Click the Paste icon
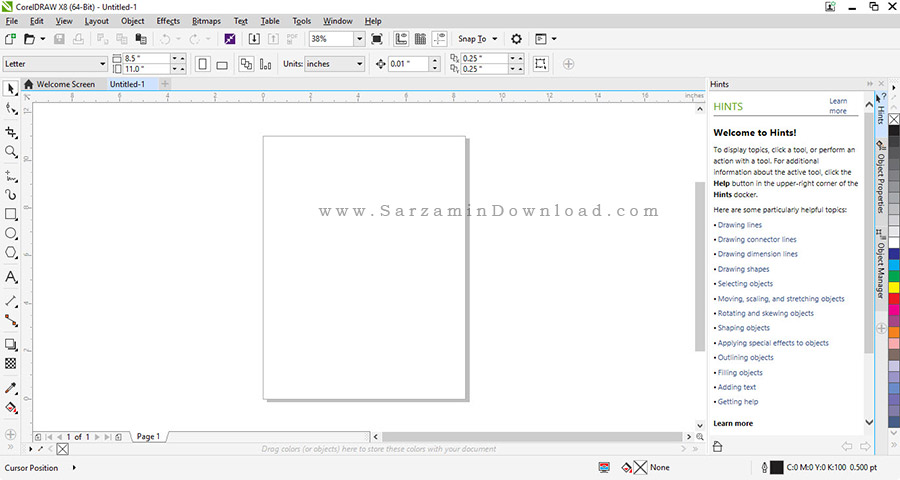 click(141, 39)
